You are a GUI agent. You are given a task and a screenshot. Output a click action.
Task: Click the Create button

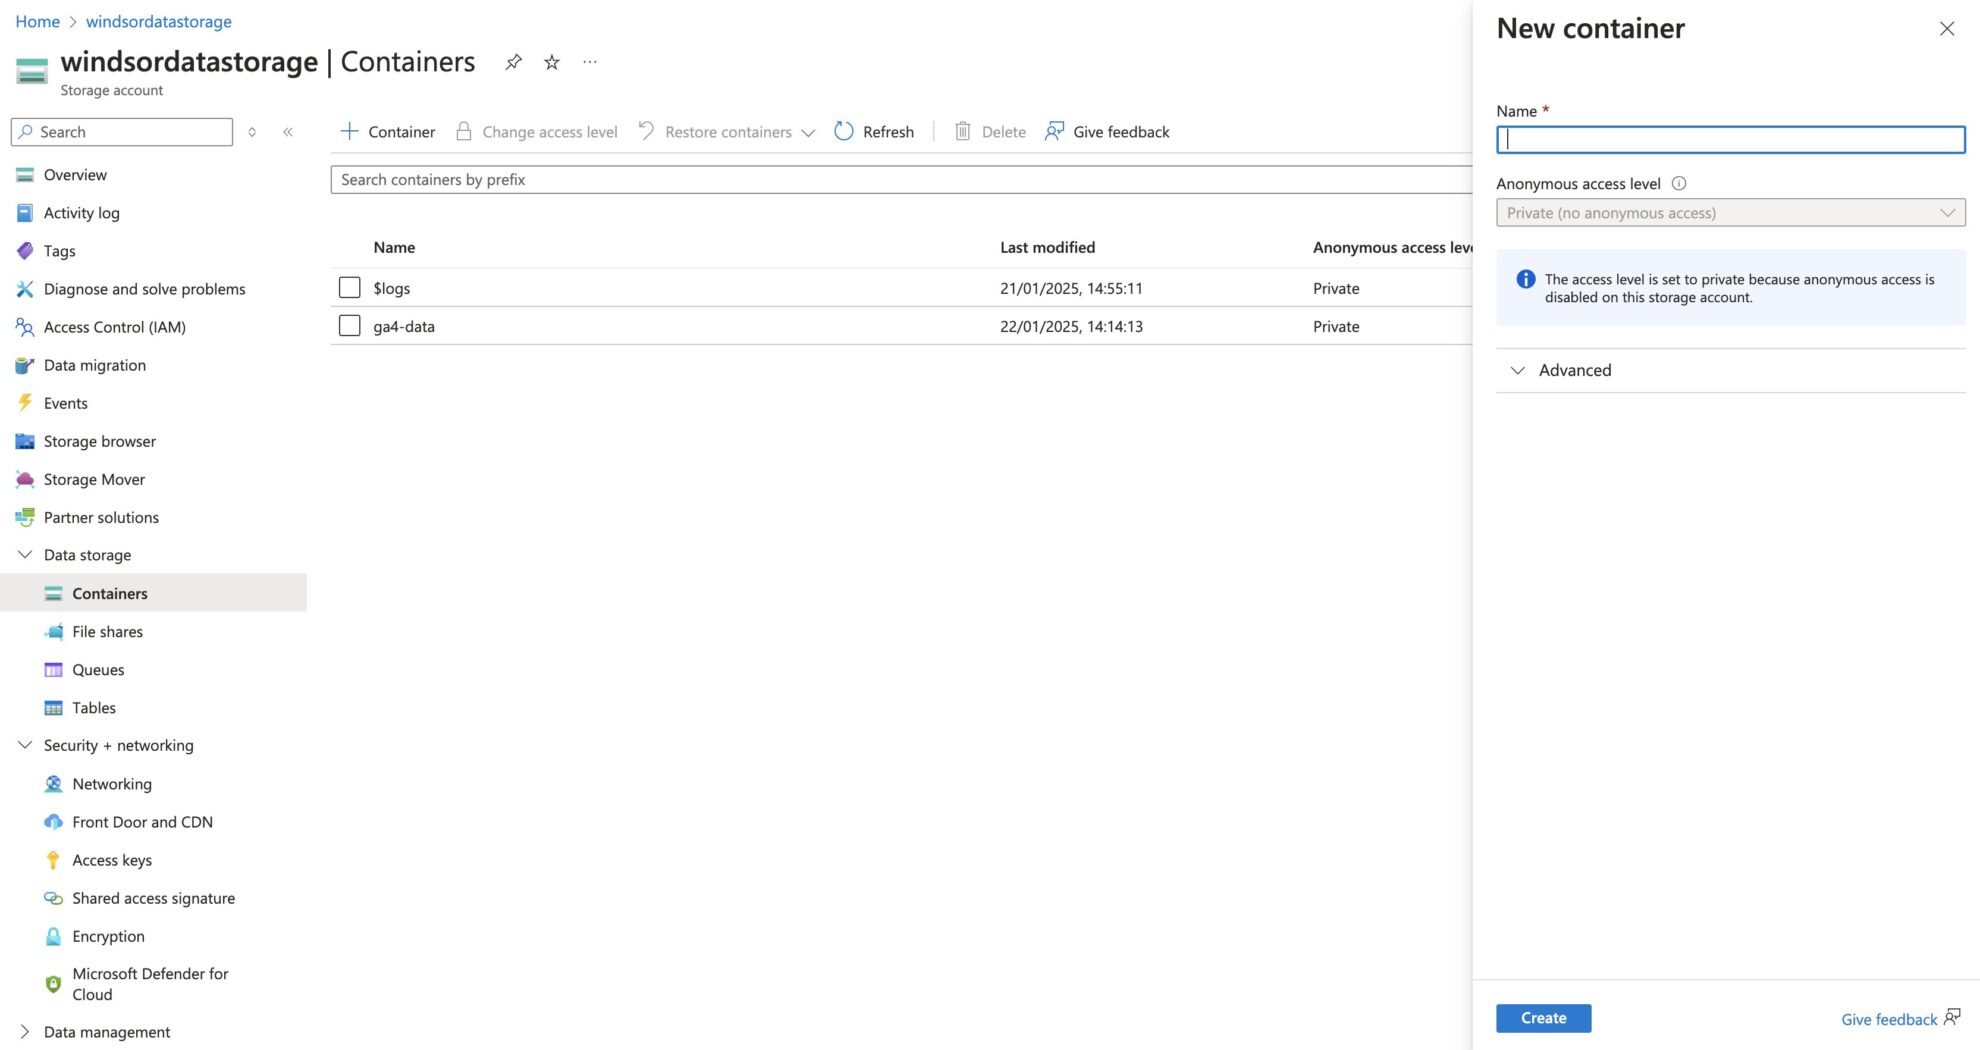pos(1543,1018)
